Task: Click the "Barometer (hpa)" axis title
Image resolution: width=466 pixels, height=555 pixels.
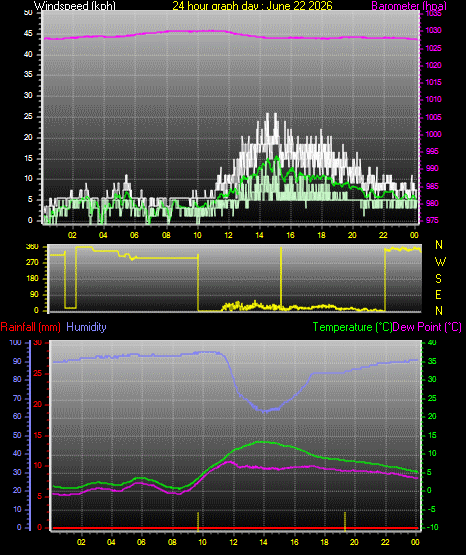Action: point(409,6)
